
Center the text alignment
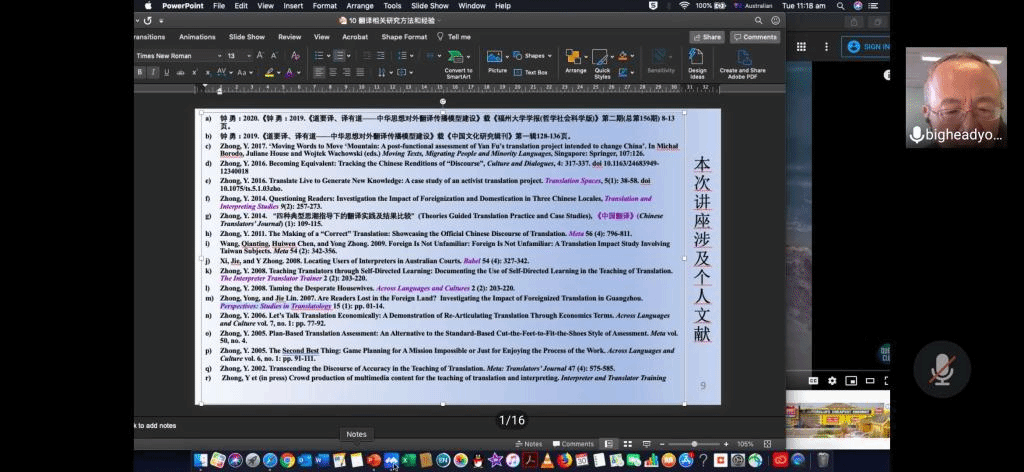pos(332,72)
